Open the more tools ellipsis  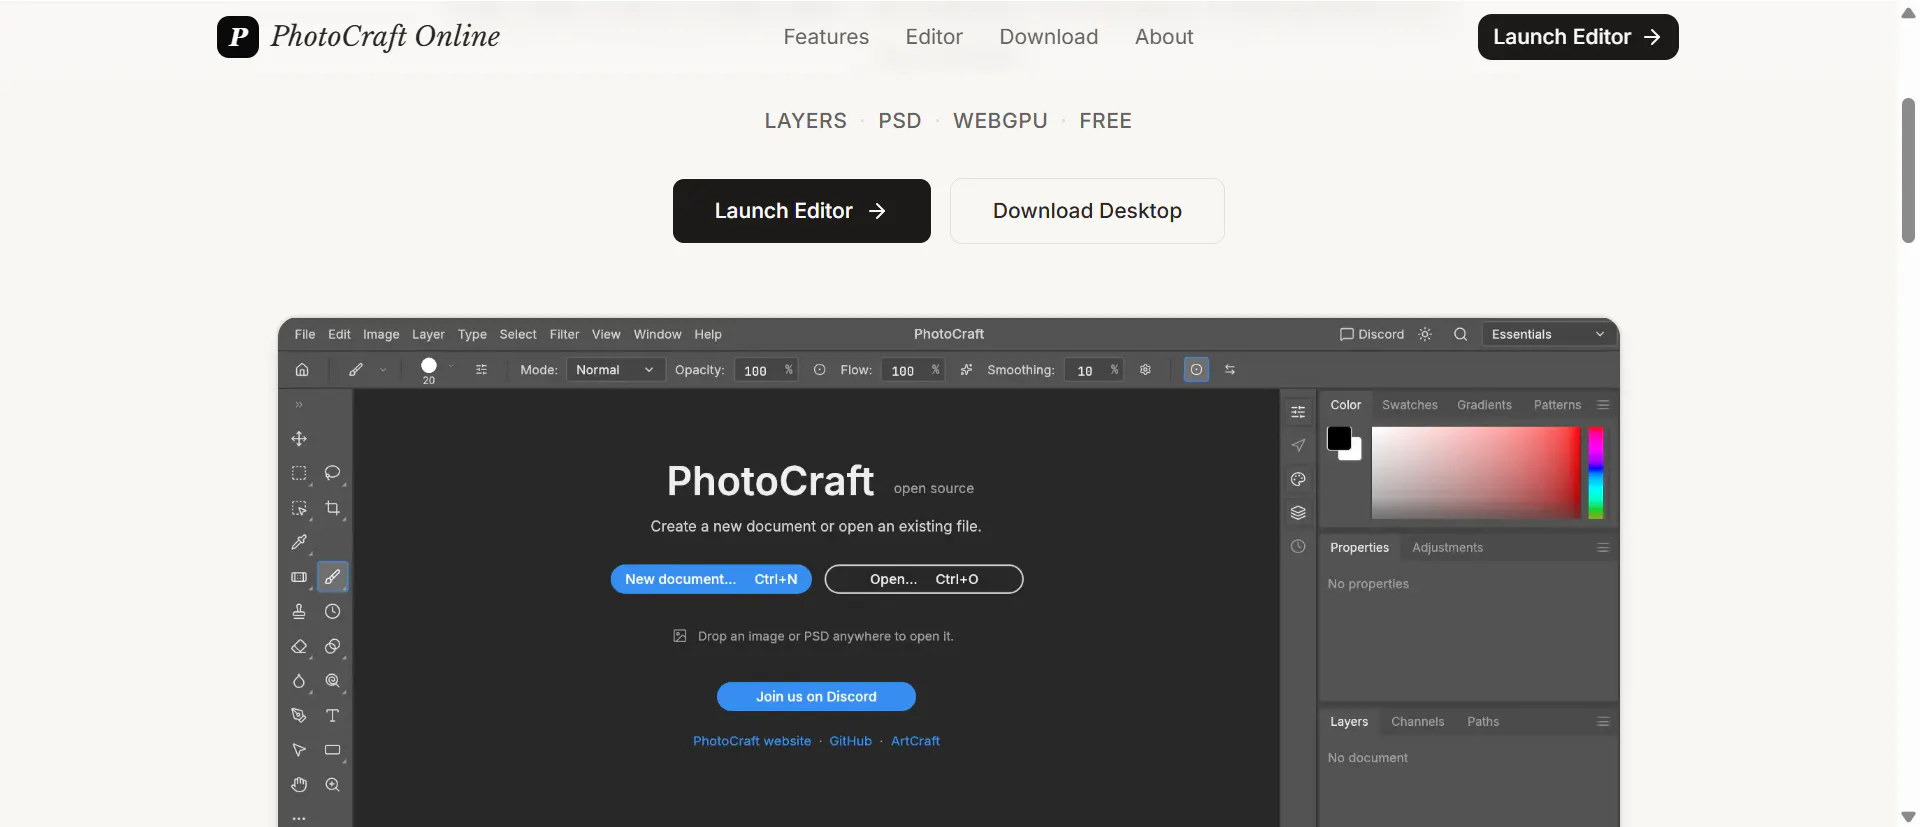click(x=299, y=818)
